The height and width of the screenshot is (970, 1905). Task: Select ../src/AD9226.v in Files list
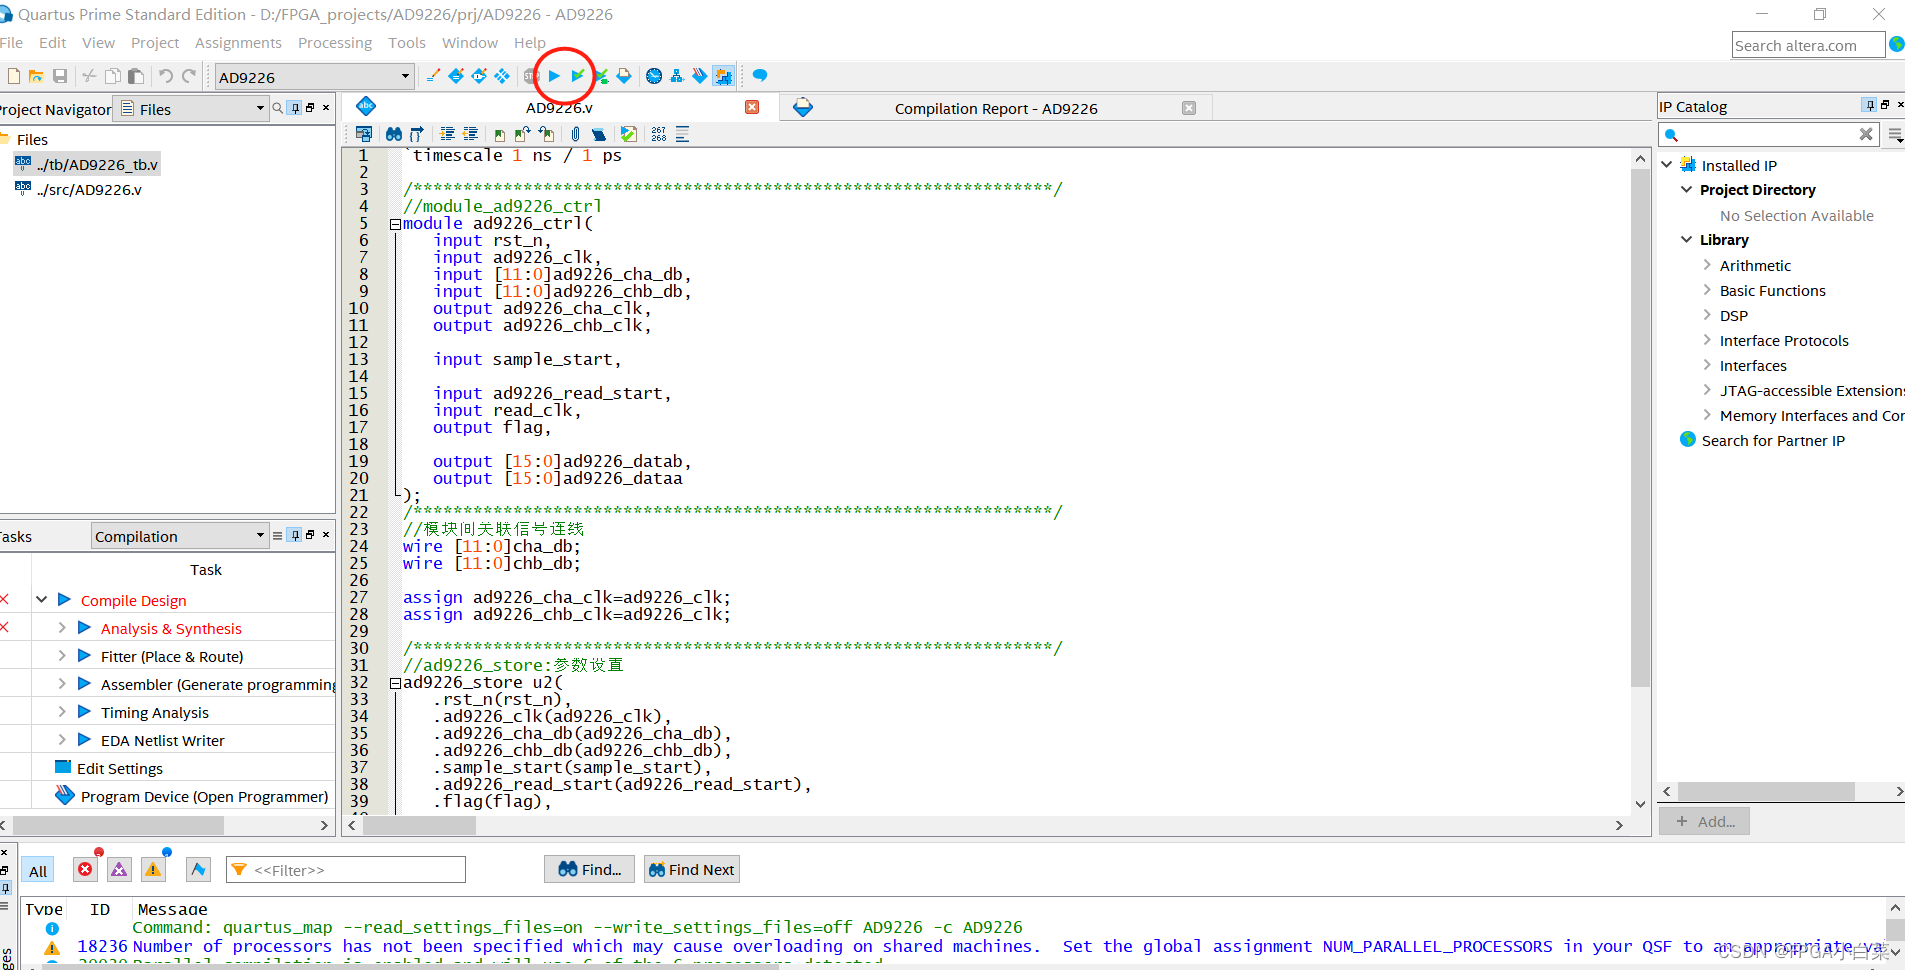89,190
